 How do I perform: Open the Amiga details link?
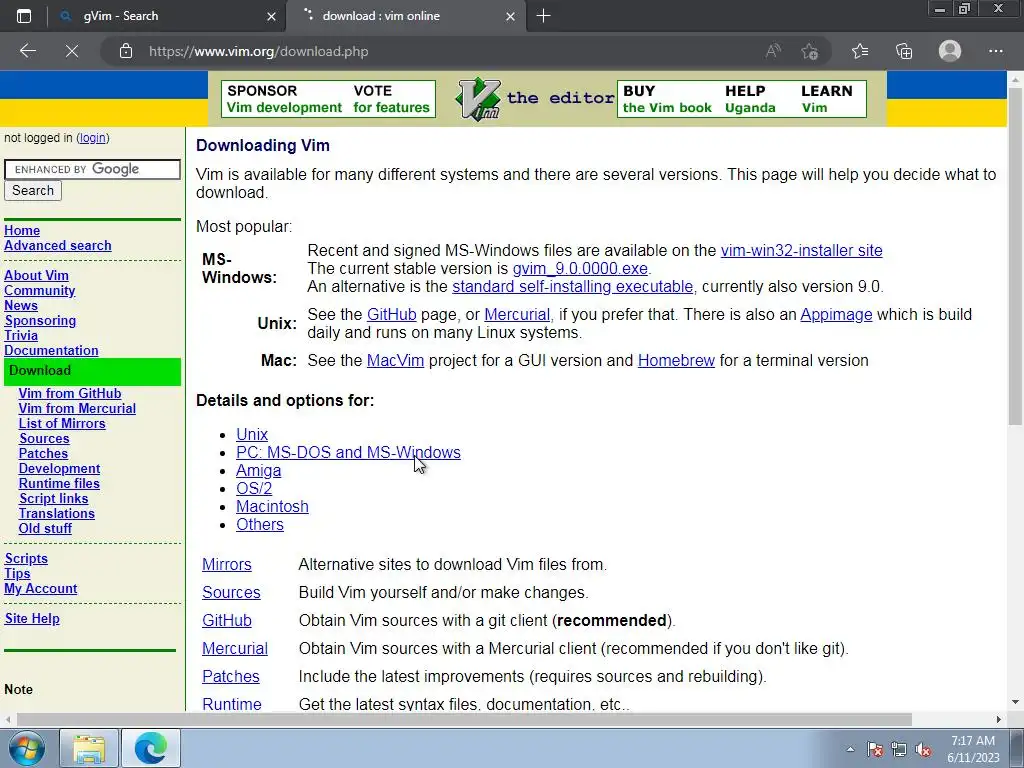tap(259, 471)
